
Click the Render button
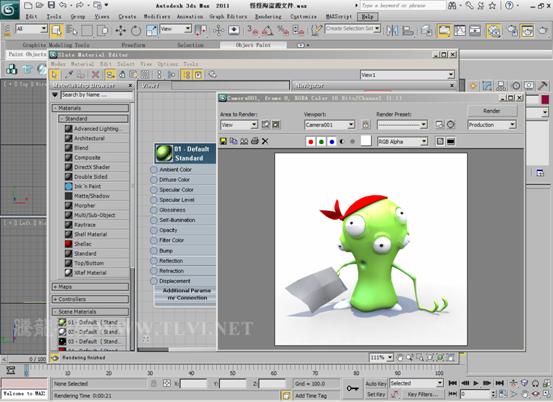point(492,111)
